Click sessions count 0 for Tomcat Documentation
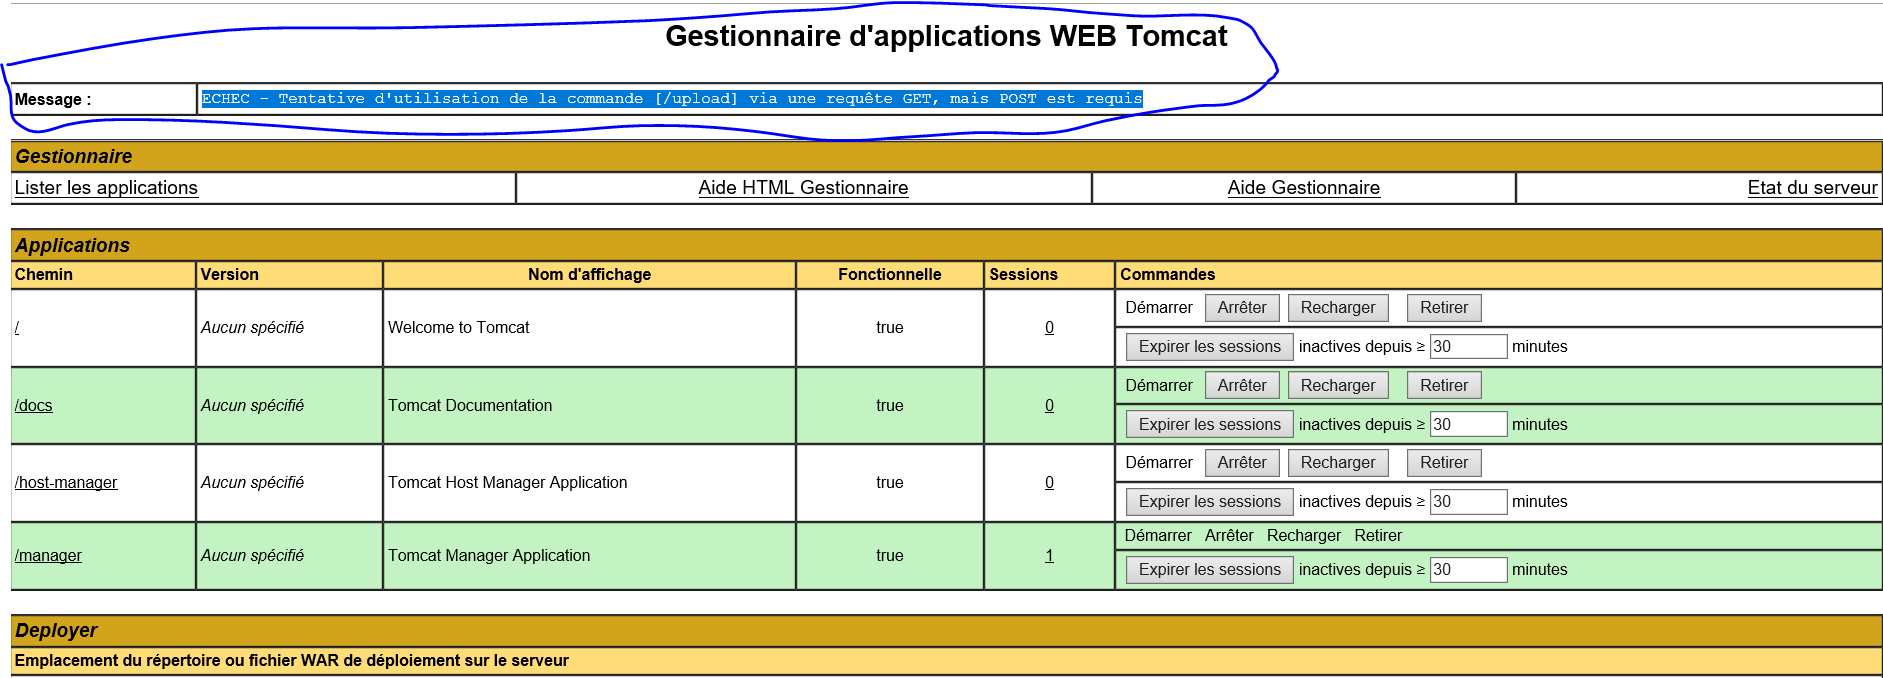The width and height of the screenshot is (1883, 678). click(x=1049, y=406)
